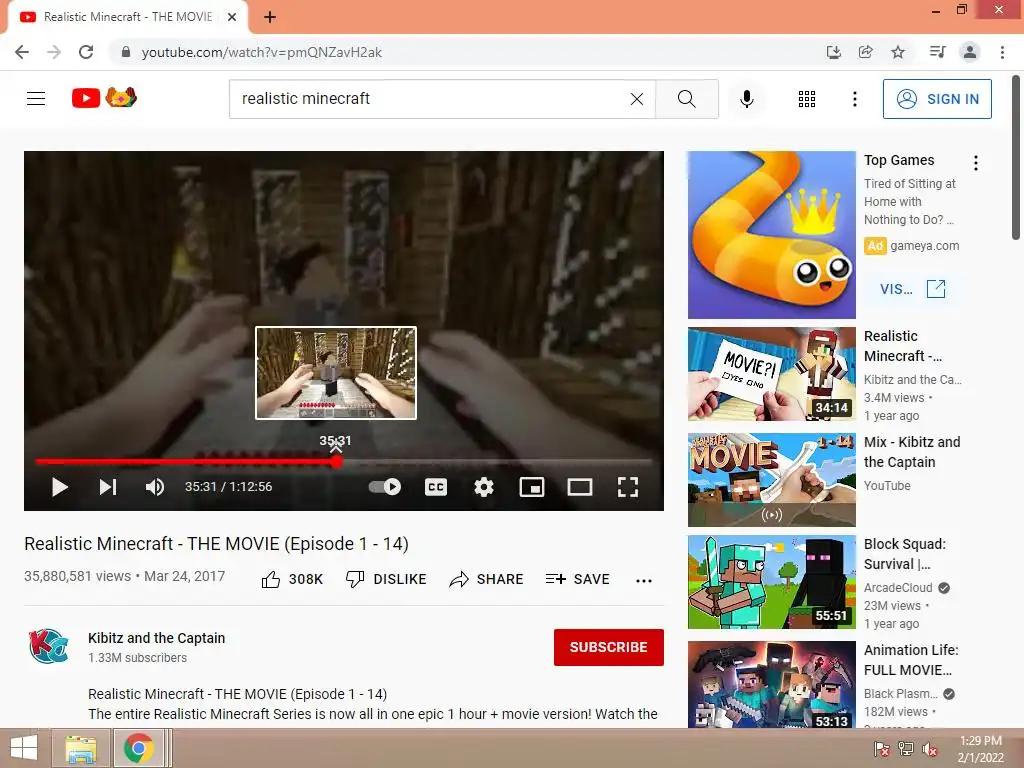Open options menu for Top Games ad
The height and width of the screenshot is (768, 1024).
click(976, 163)
